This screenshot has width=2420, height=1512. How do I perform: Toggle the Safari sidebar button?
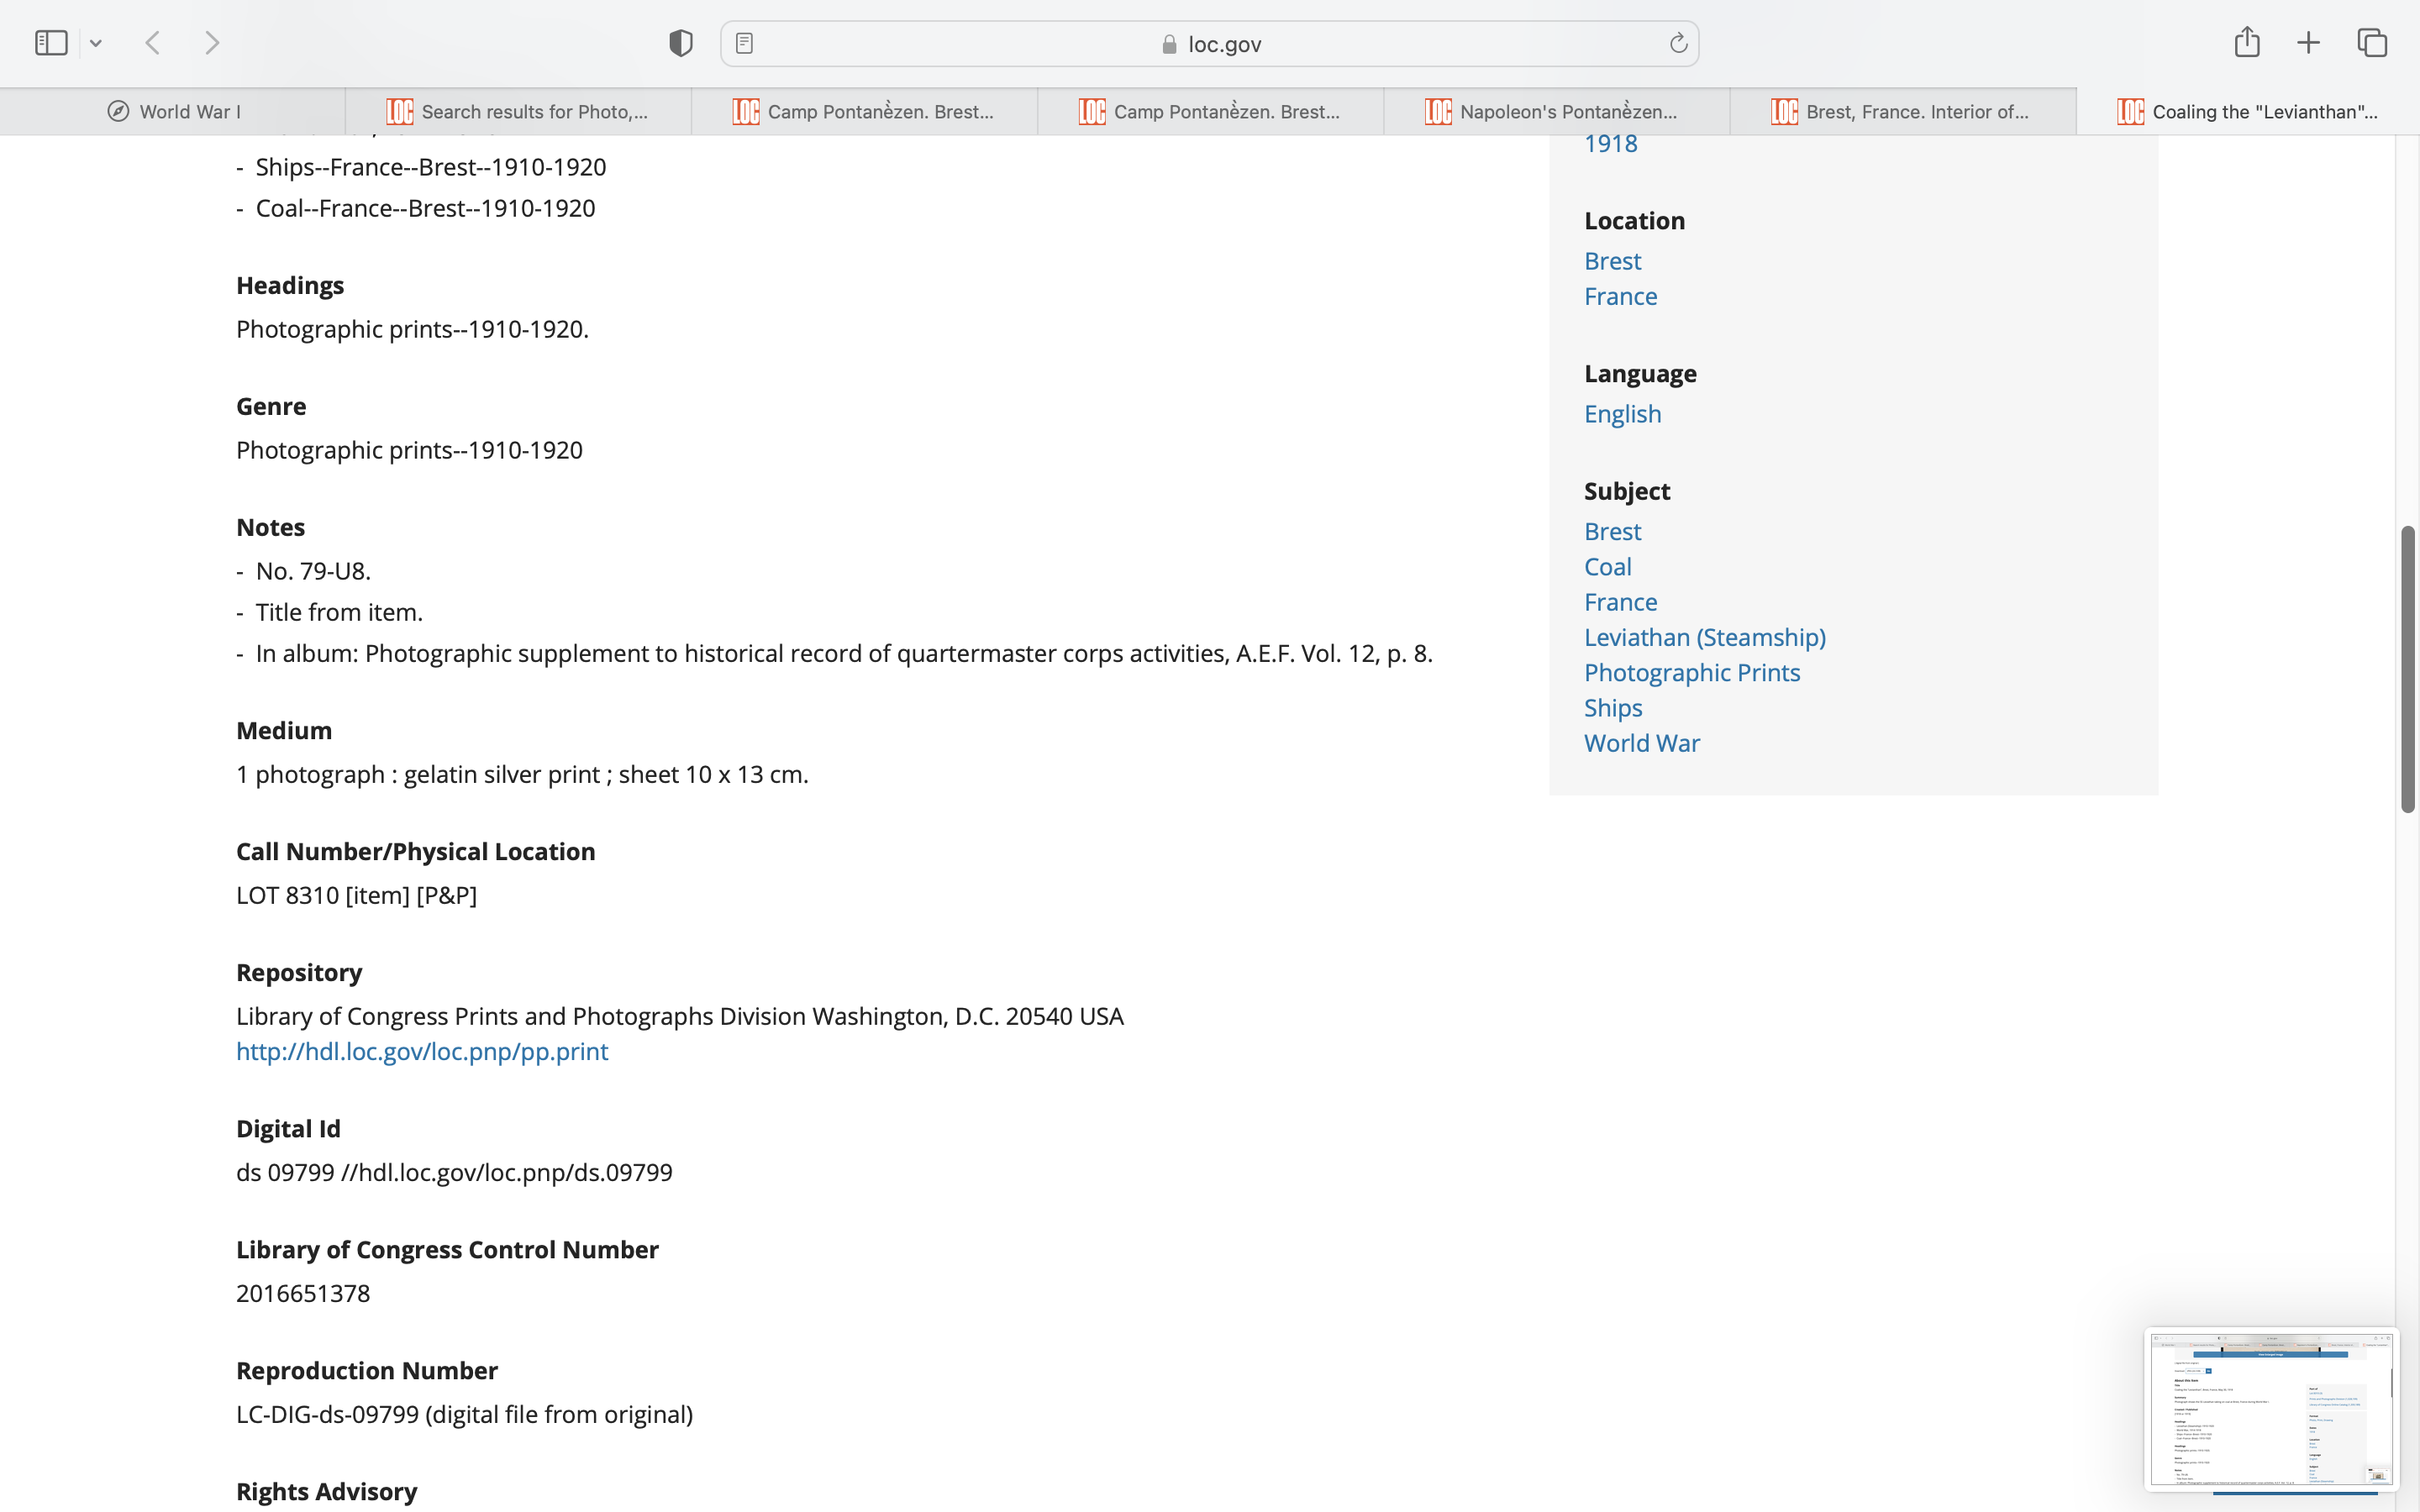click(51, 43)
